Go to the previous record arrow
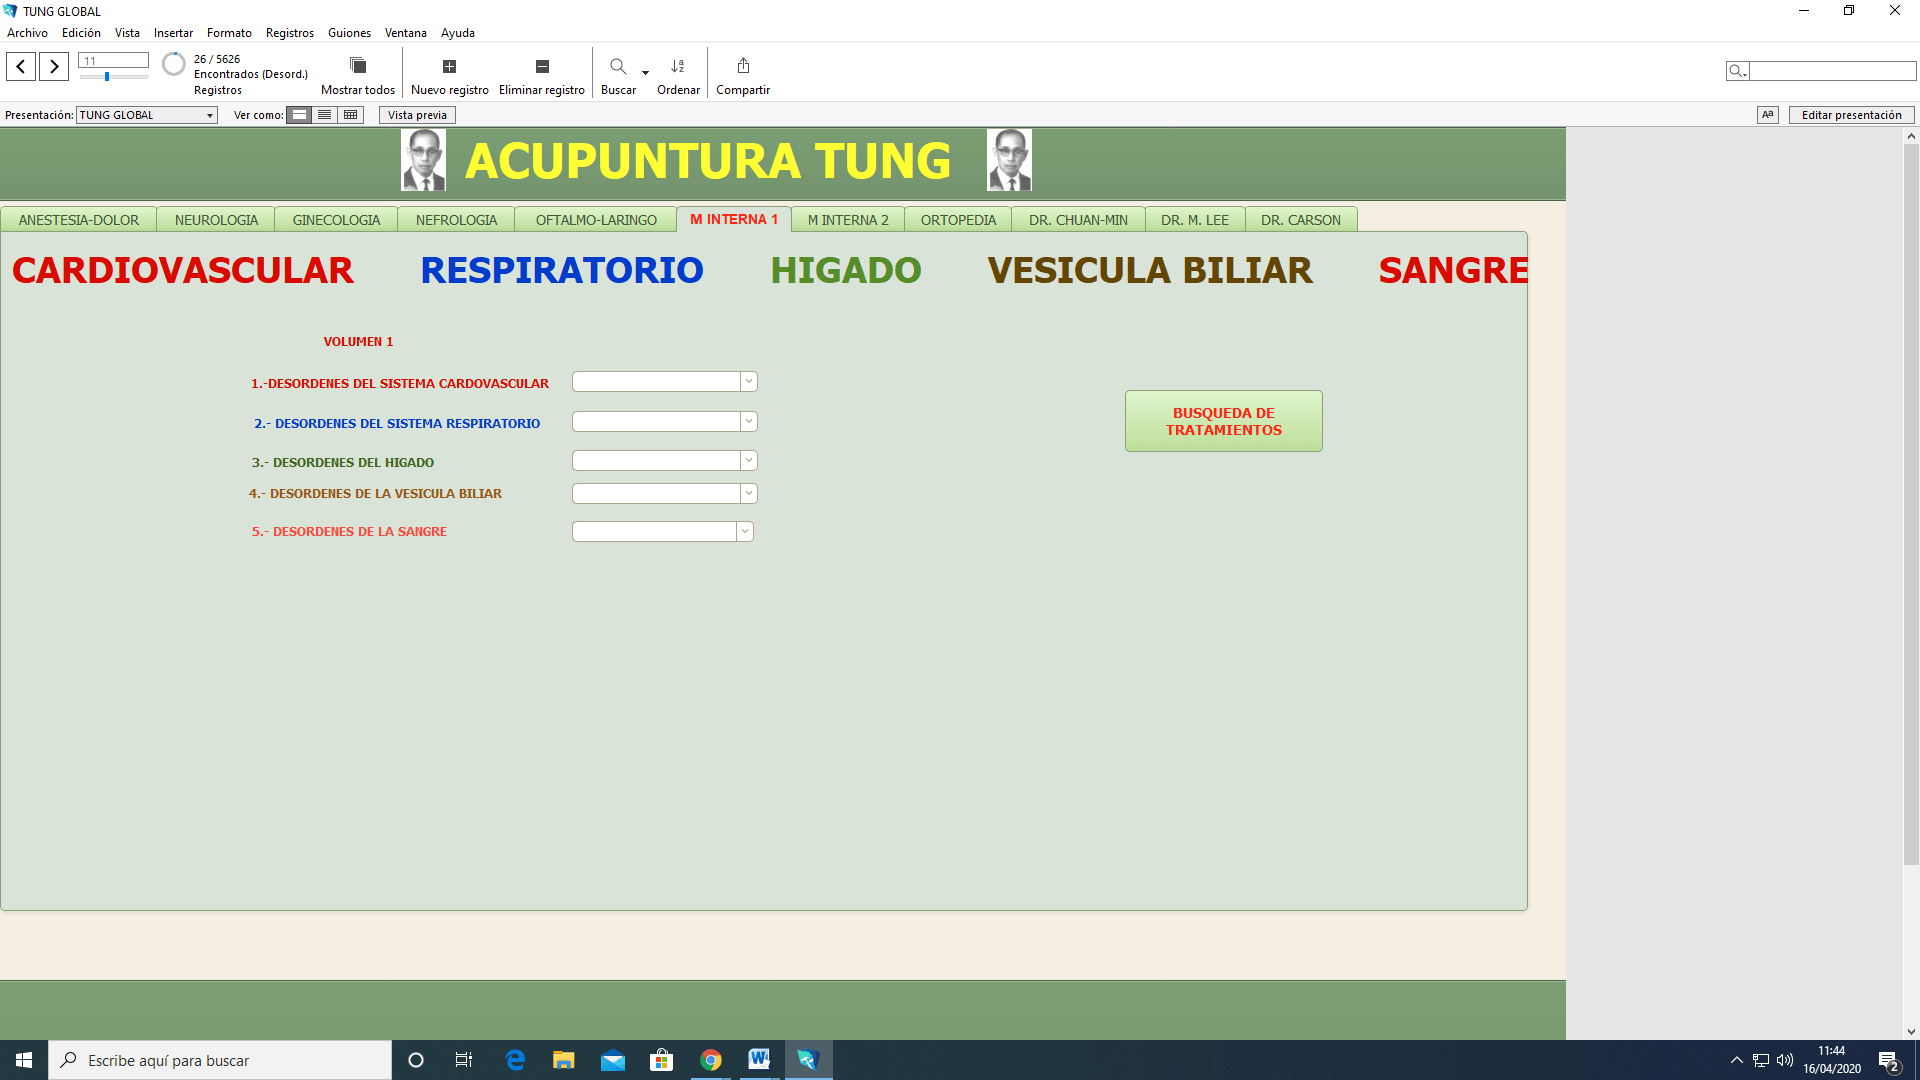This screenshot has width=1920, height=1080. [x=21, y=67]
